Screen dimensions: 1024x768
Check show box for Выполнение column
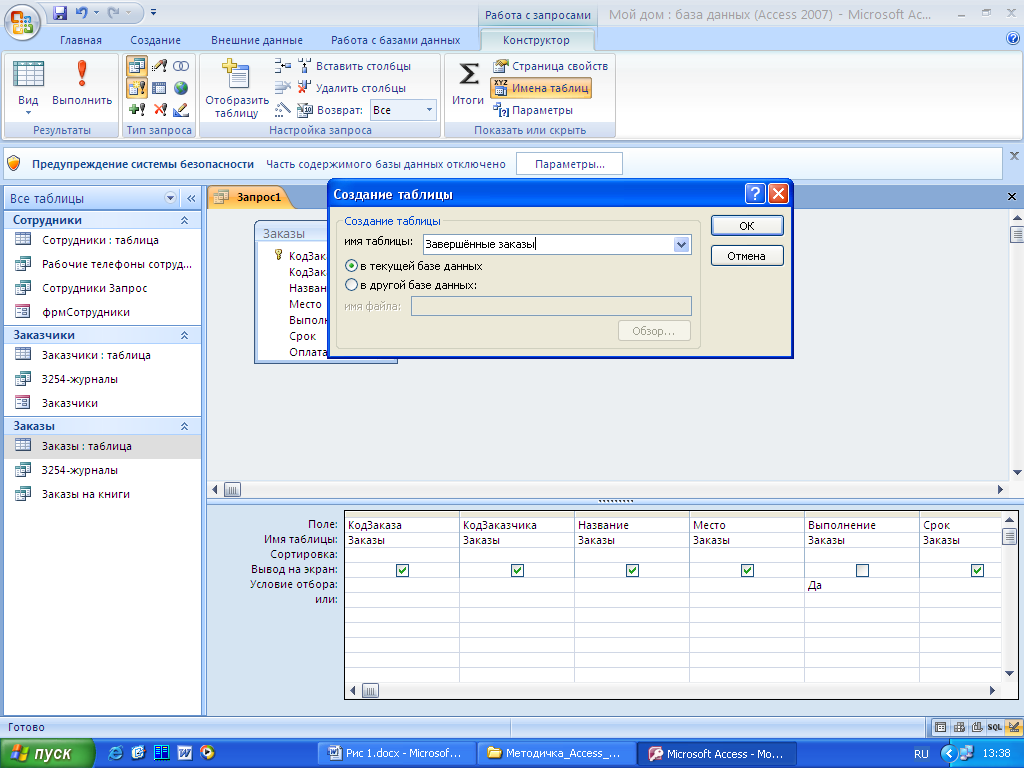coord(862,570)
